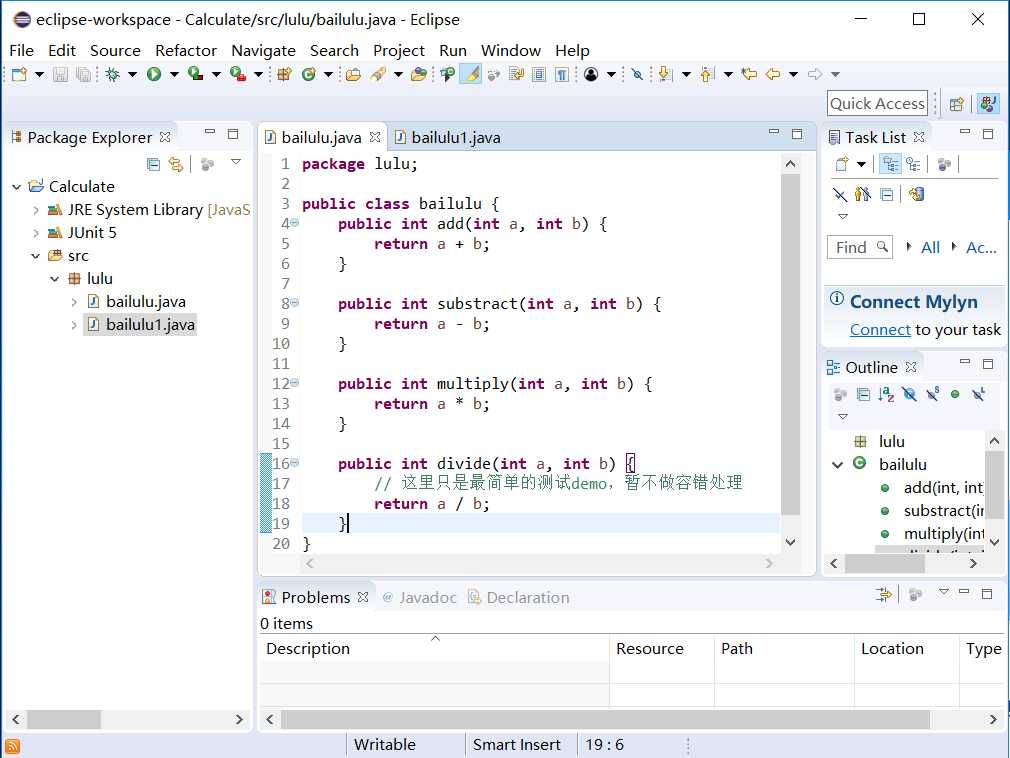Click the Run External Tools icon
The image size is (1010, 758).
tap(238, 74)
